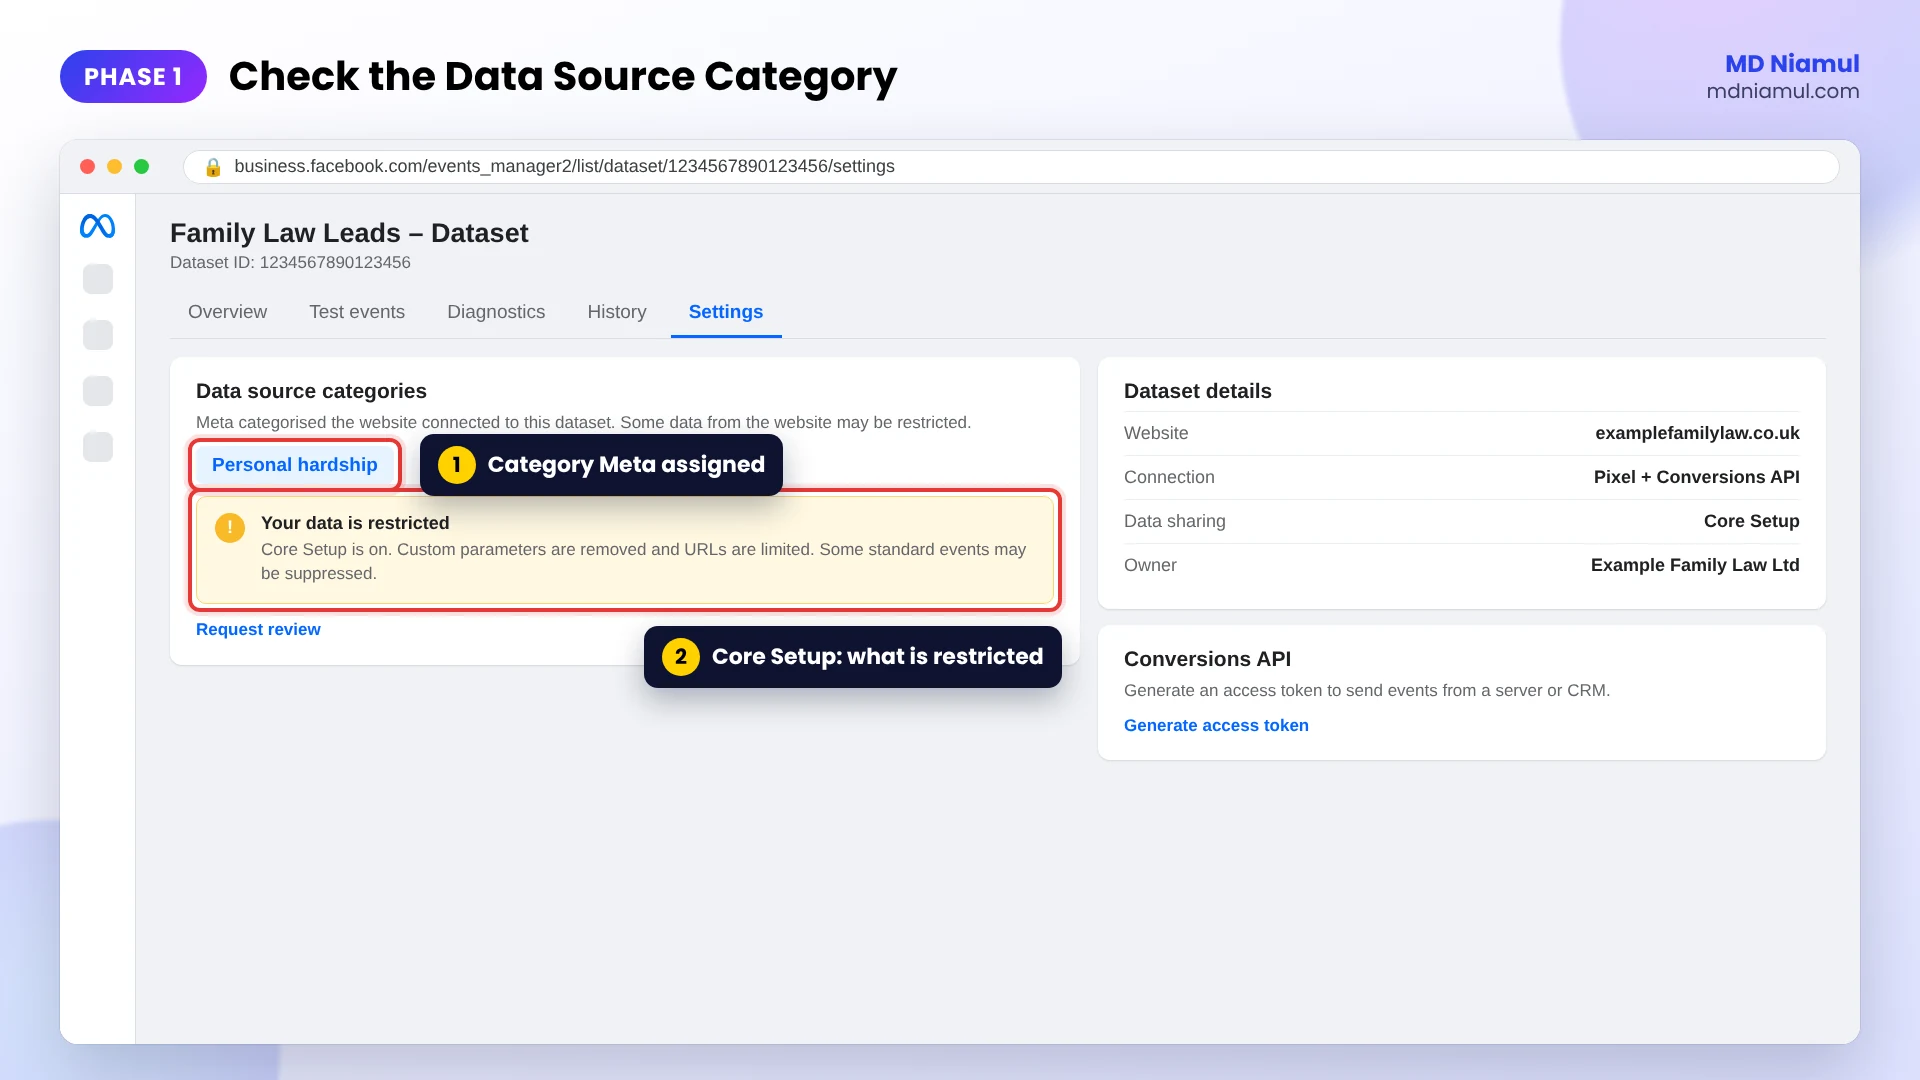Viewport: 1920px width, 1080px height.
Task: Click the Website label in Dataset details
Action: (x=1156, y=433)
